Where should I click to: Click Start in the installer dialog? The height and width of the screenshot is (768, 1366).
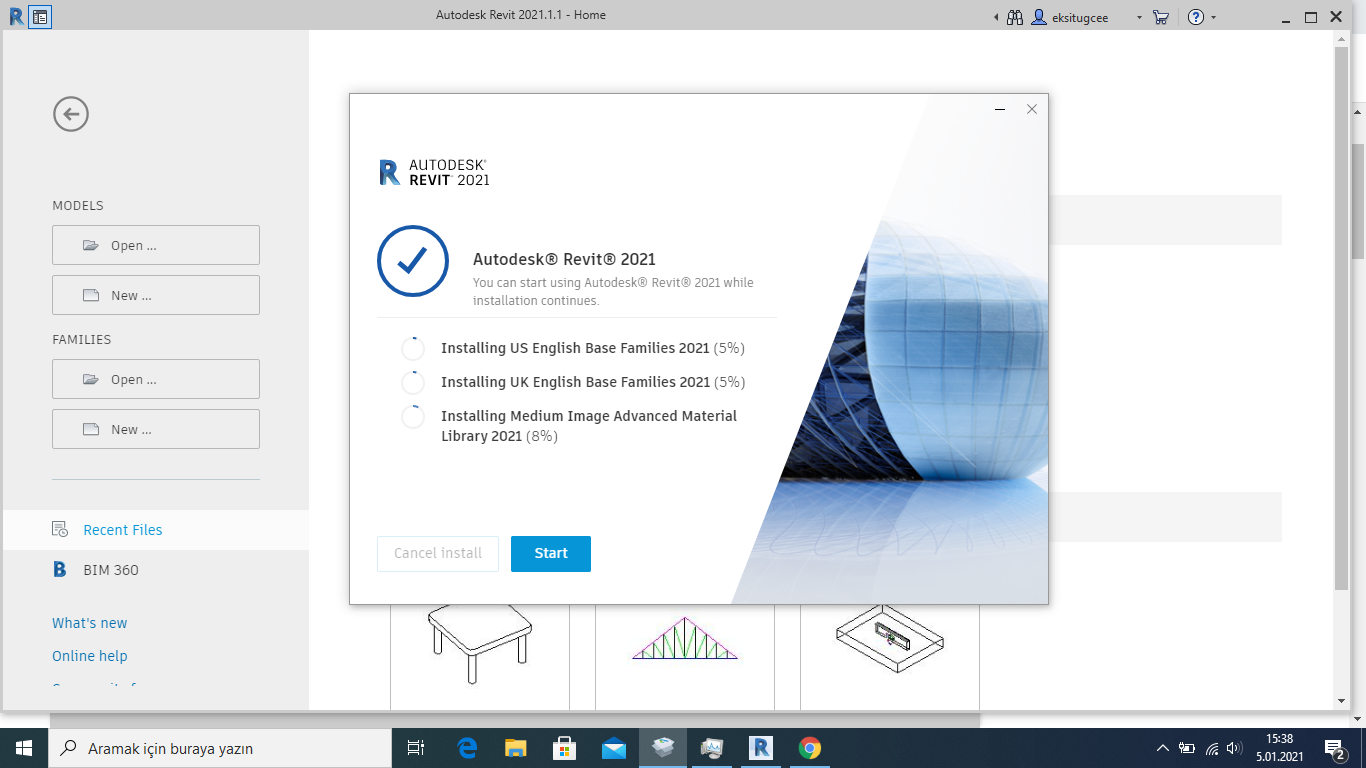pos(551,554)
